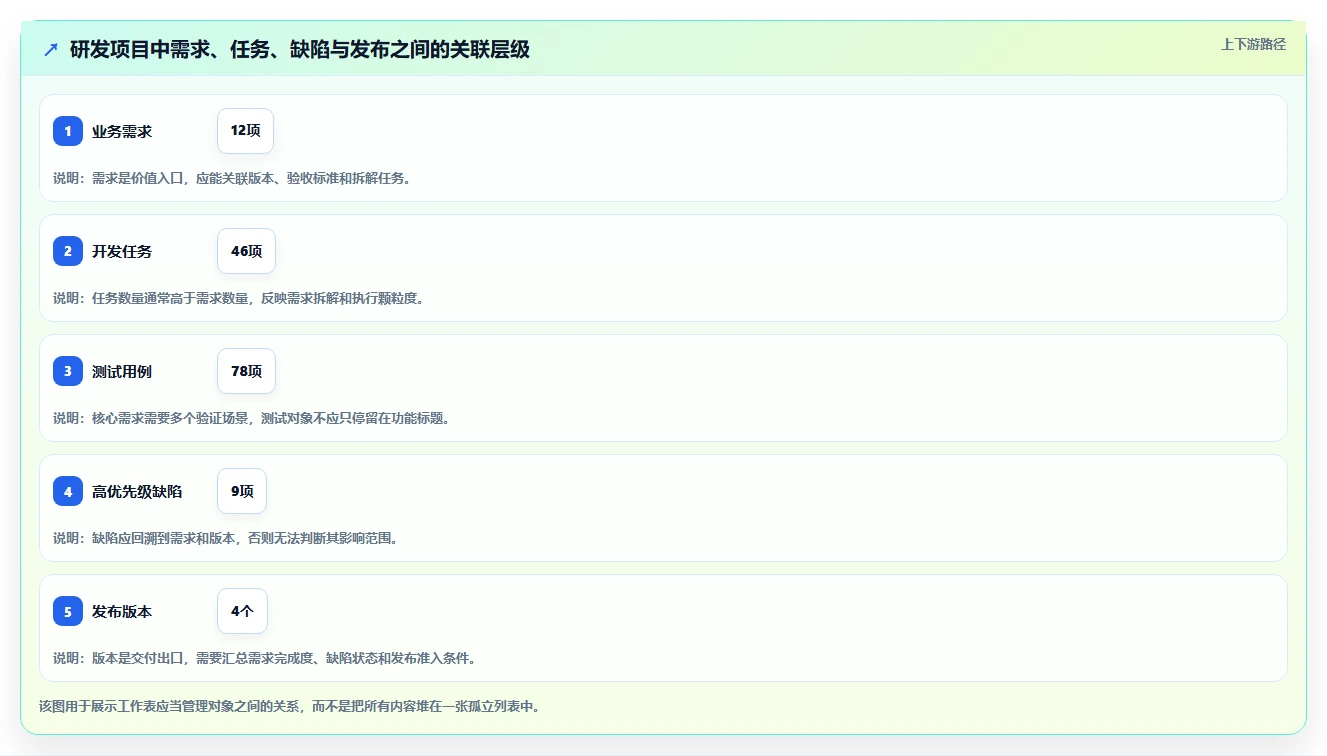Click the number 2 badge for 开发任务
The height and width of the screenshot is (756, 1327).
[68, 251]
